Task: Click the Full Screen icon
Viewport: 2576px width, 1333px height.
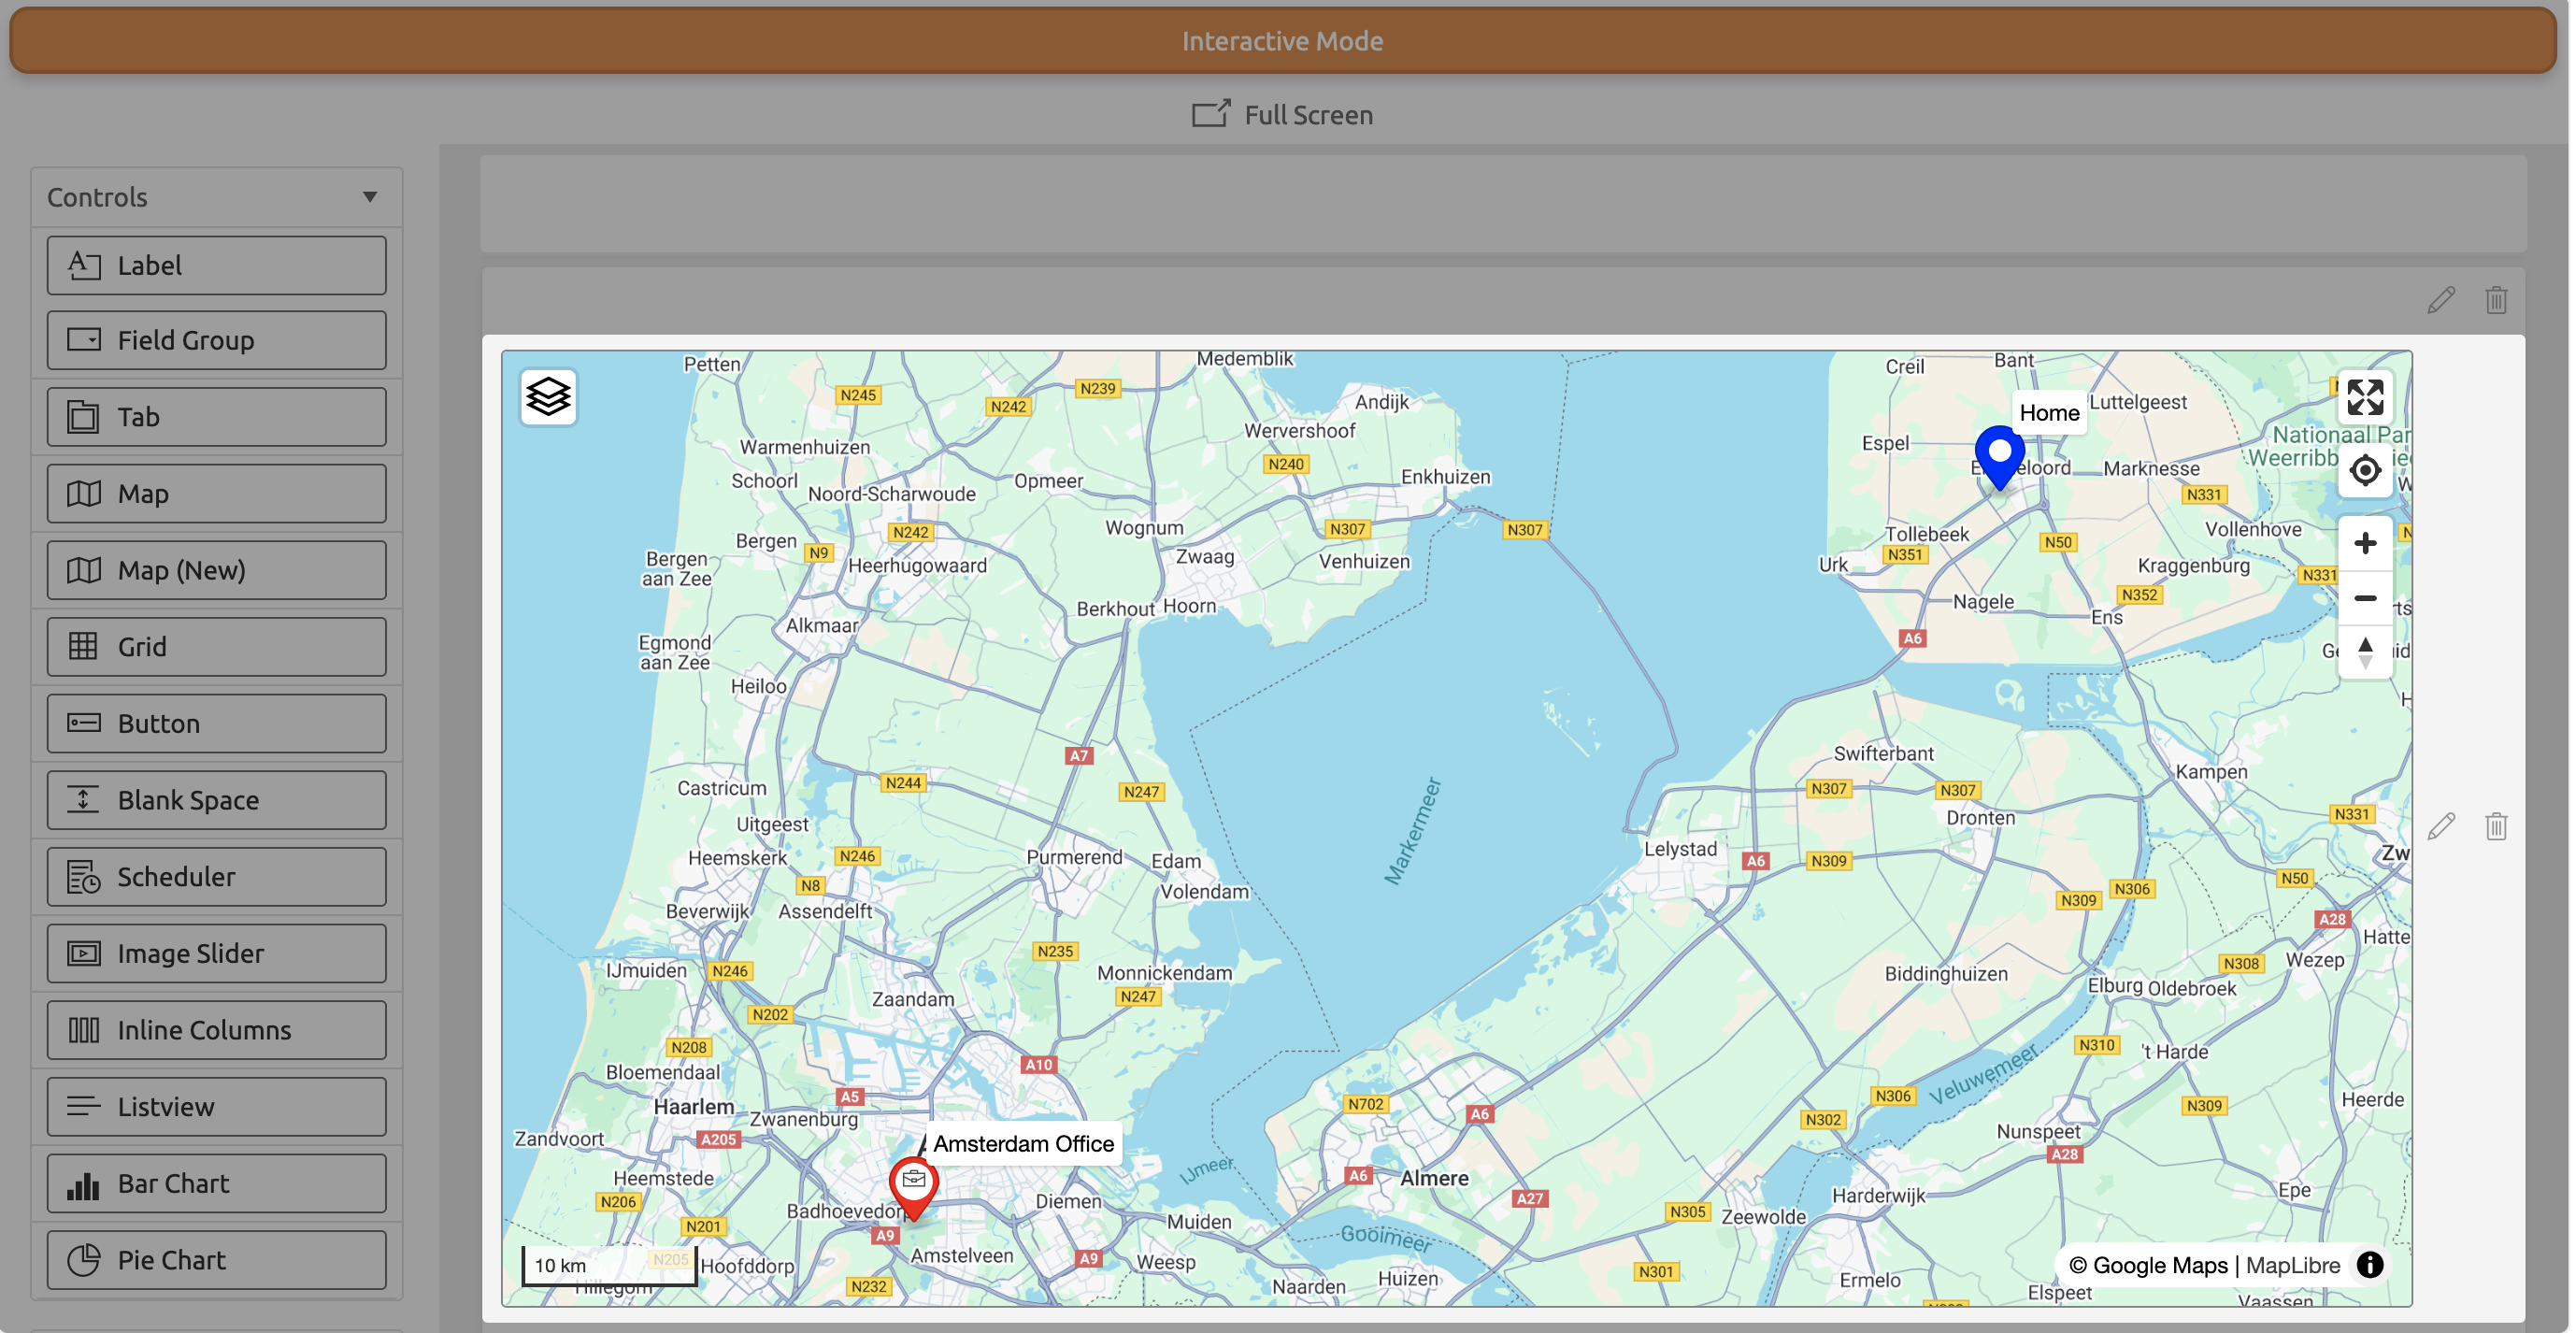Action: [x=1210, y=114]
